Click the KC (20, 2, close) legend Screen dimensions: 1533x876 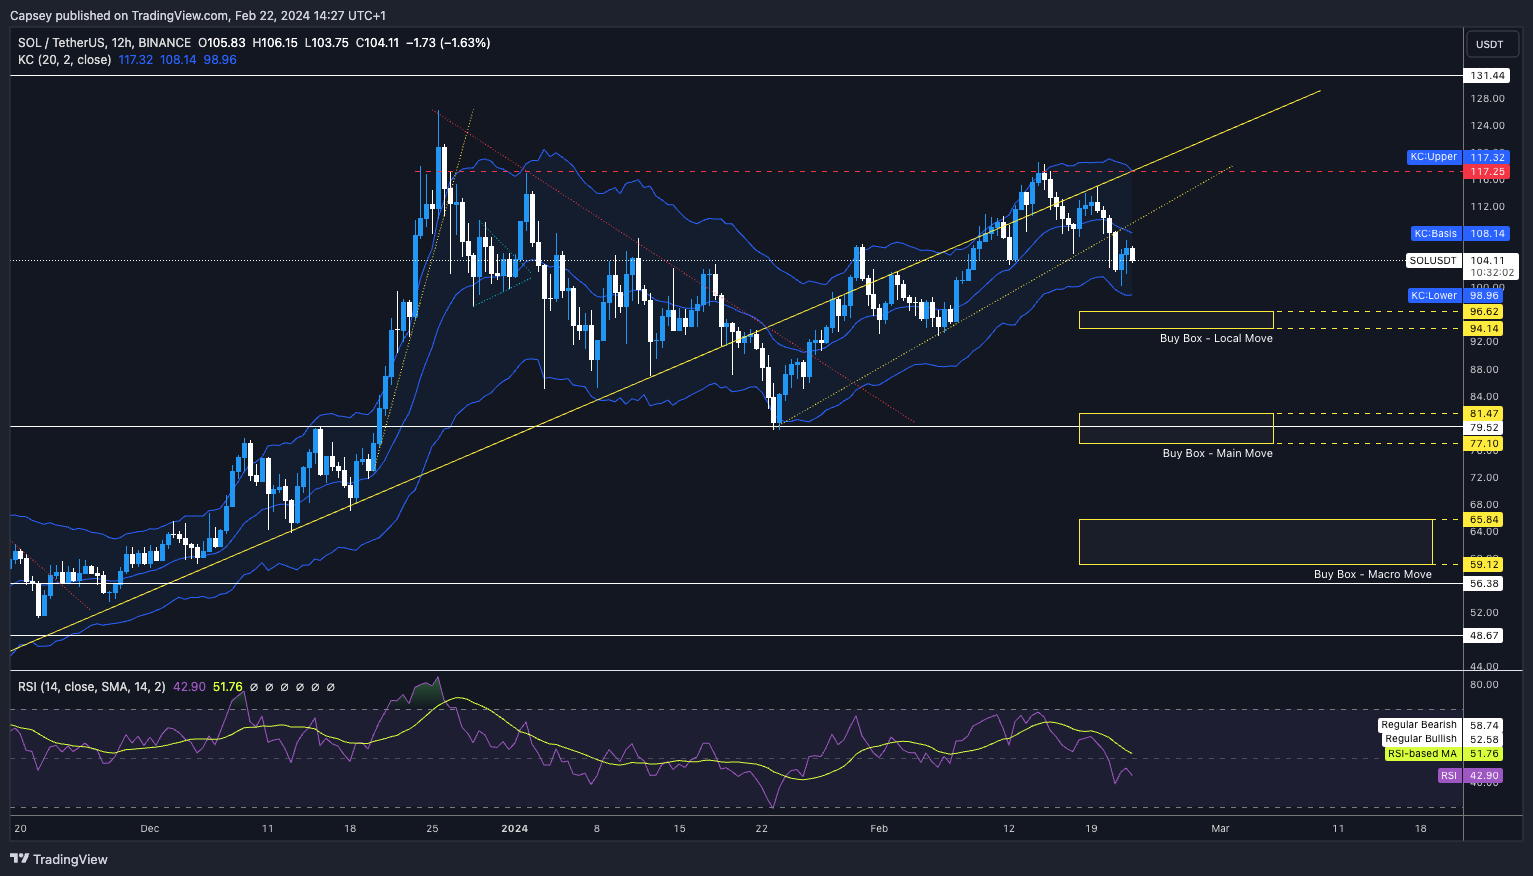[x=64, y=60]
